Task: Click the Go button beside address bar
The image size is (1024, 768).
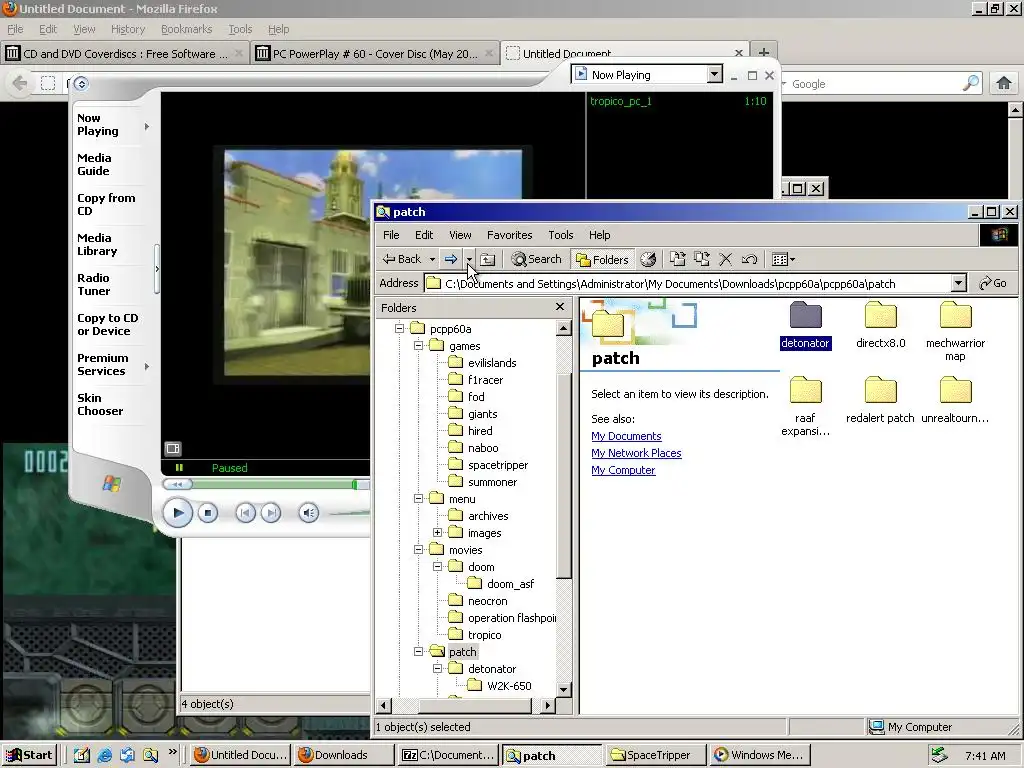Action: tap(993, 283)
